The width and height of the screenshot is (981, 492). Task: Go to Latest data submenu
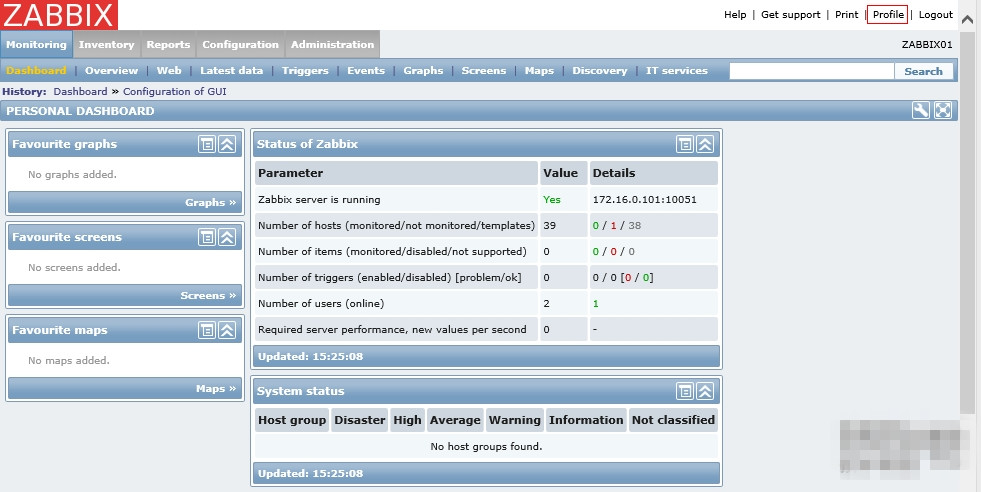[231, 71]
